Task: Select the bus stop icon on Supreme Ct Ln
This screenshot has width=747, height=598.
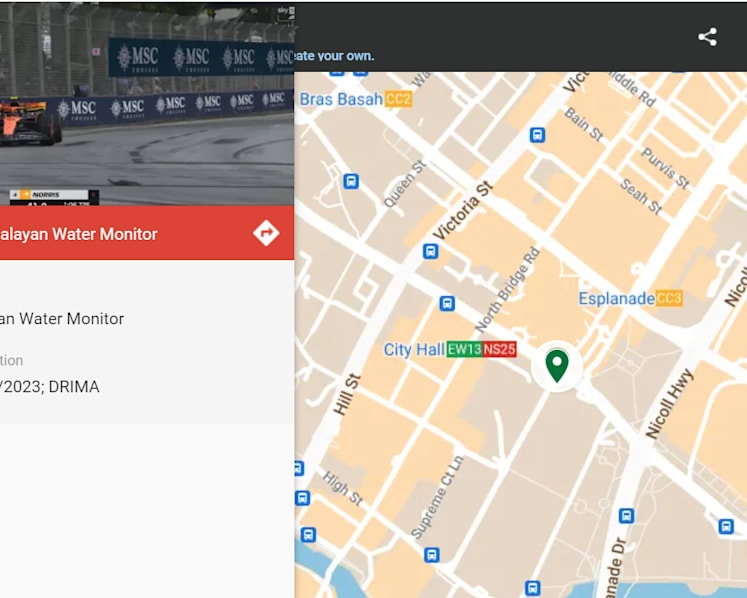Action: [432, 555]
